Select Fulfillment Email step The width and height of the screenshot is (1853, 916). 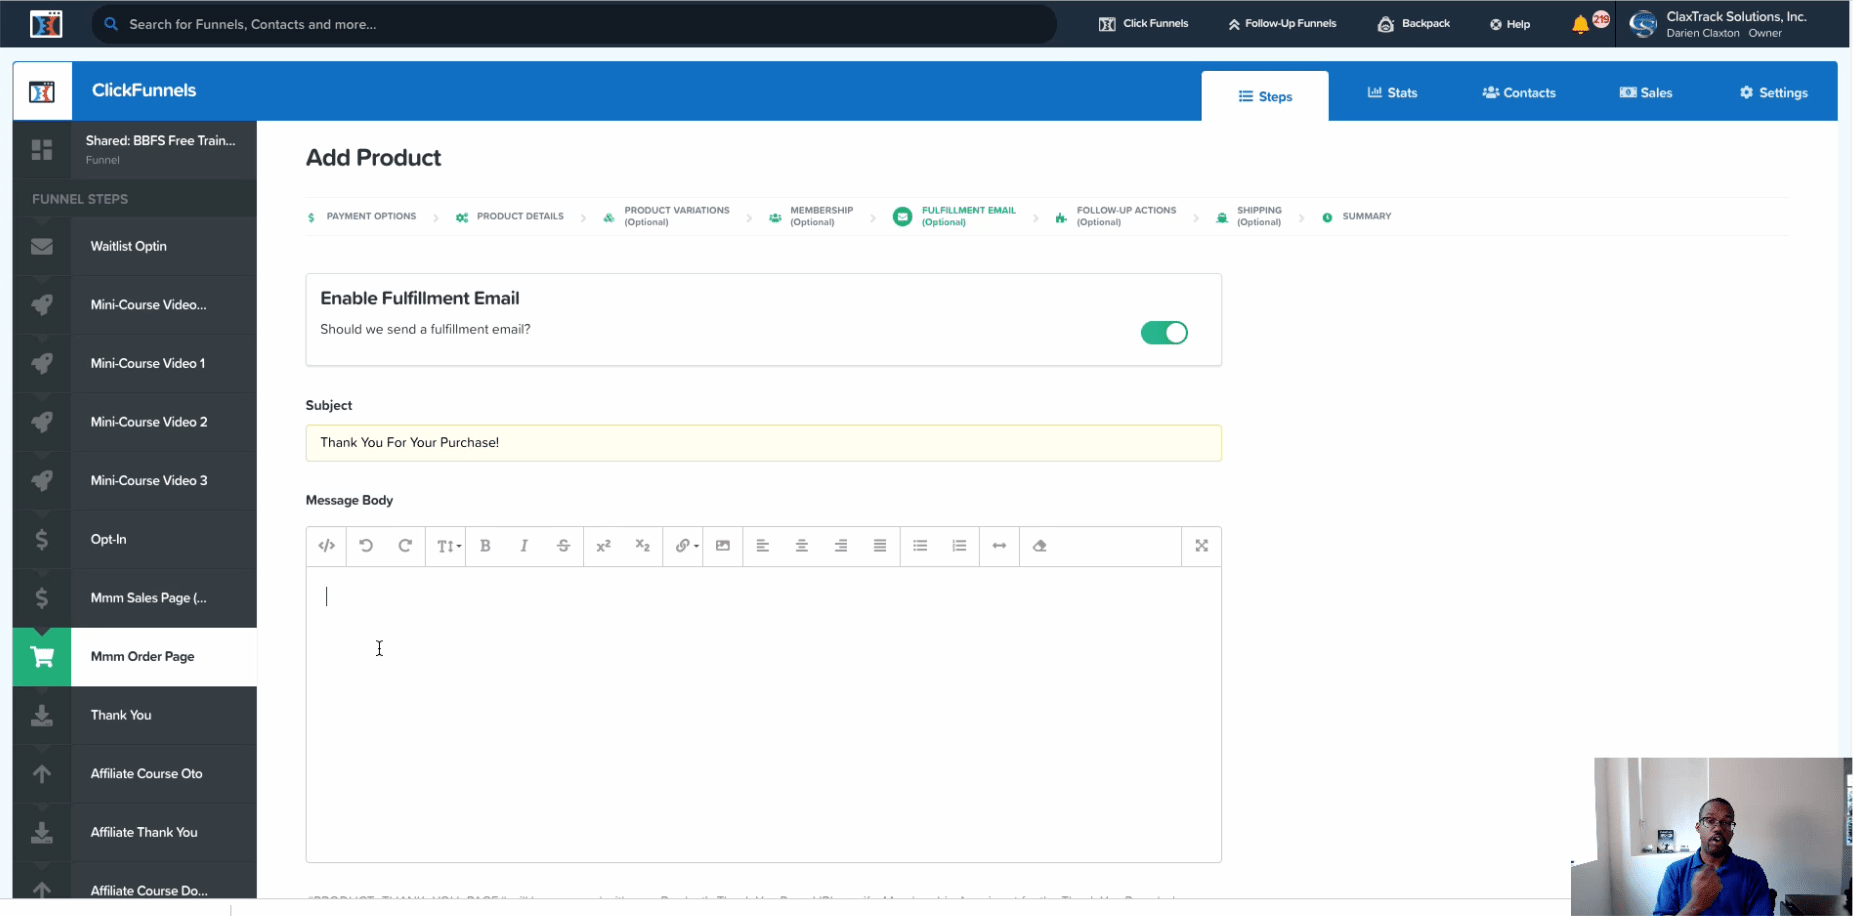[x=955, y=216]
